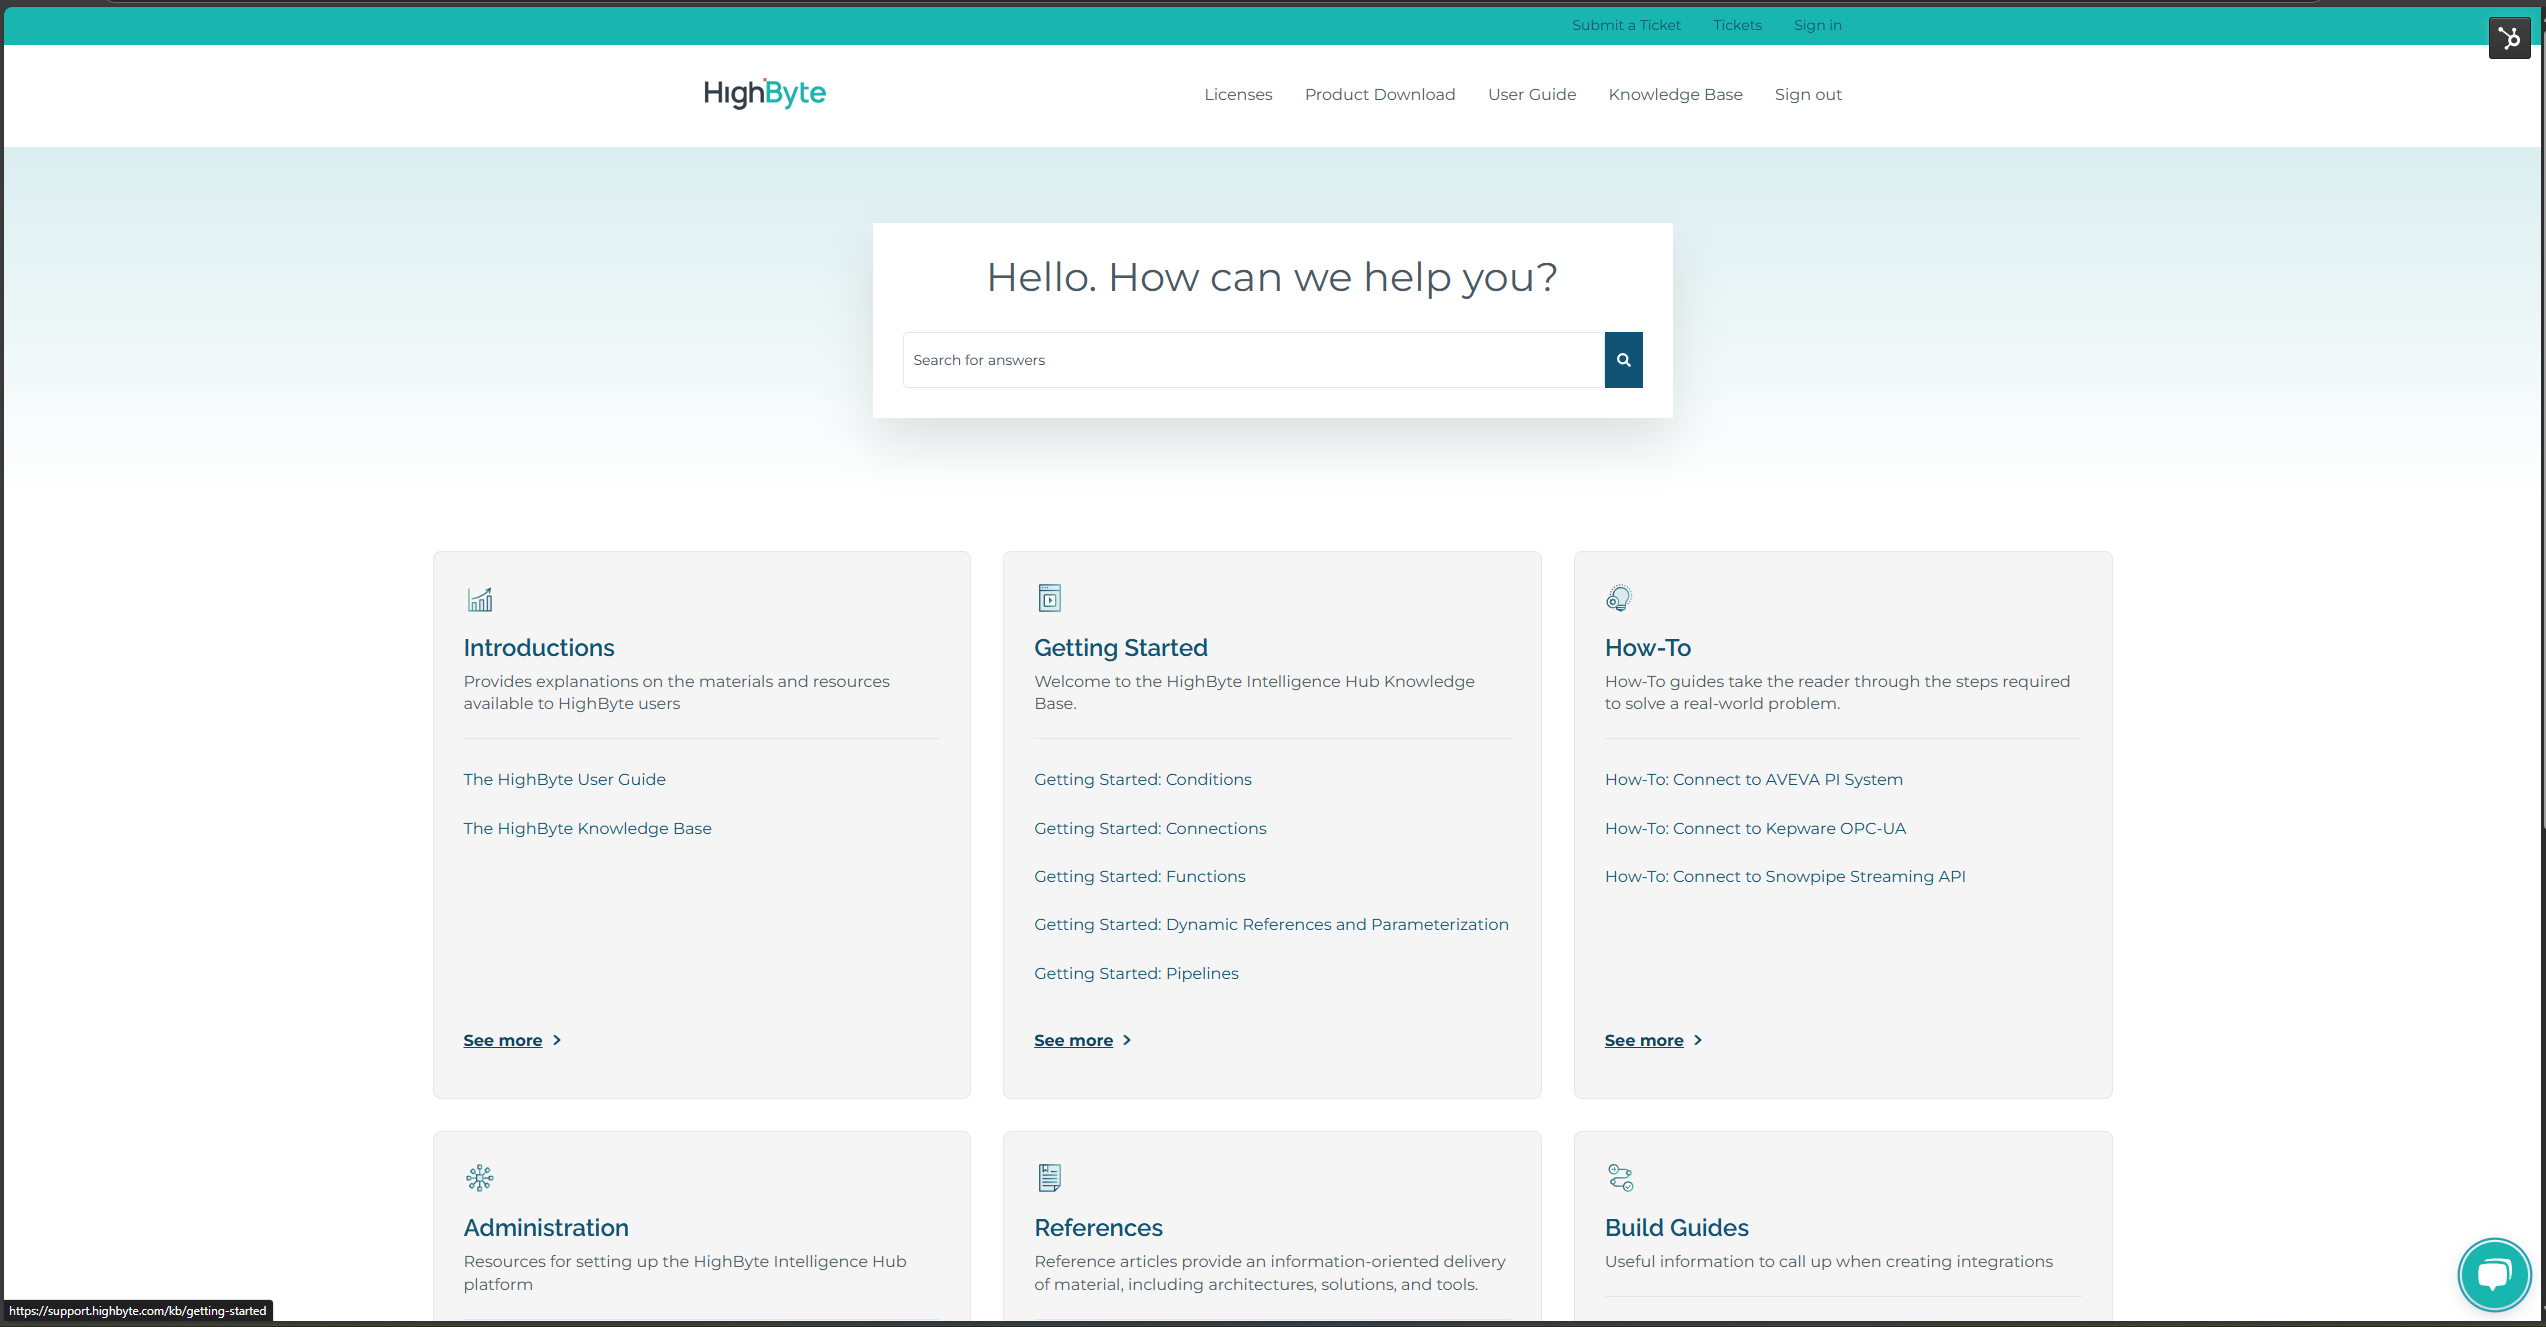The image size is (2546, 1327).
Task: Click the References document icon
Action: pos(1049,1178)
